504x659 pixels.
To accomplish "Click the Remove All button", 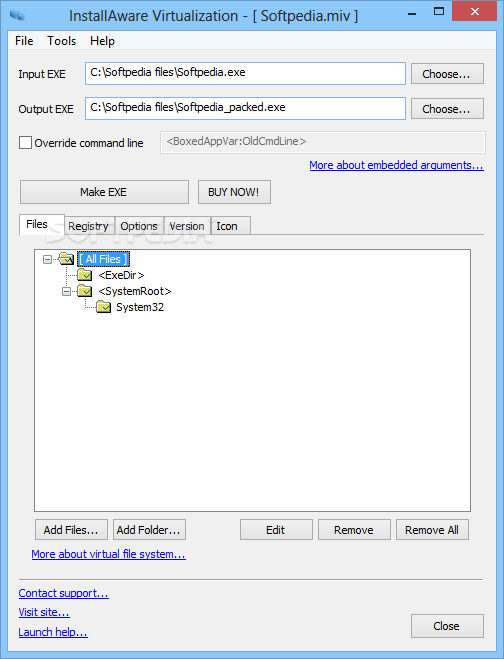I will (432, 530).
